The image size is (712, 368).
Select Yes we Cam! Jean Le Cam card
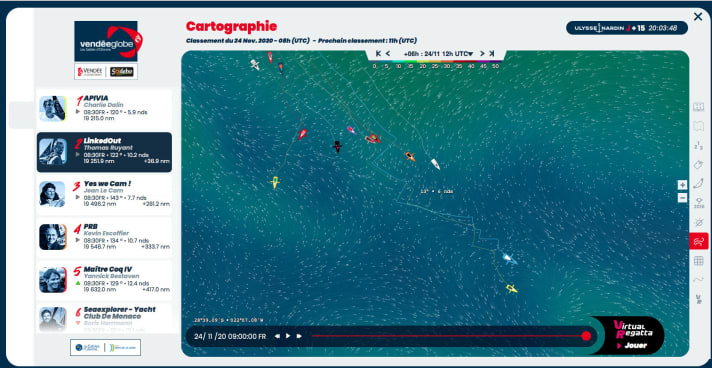(x=104, y=195)
